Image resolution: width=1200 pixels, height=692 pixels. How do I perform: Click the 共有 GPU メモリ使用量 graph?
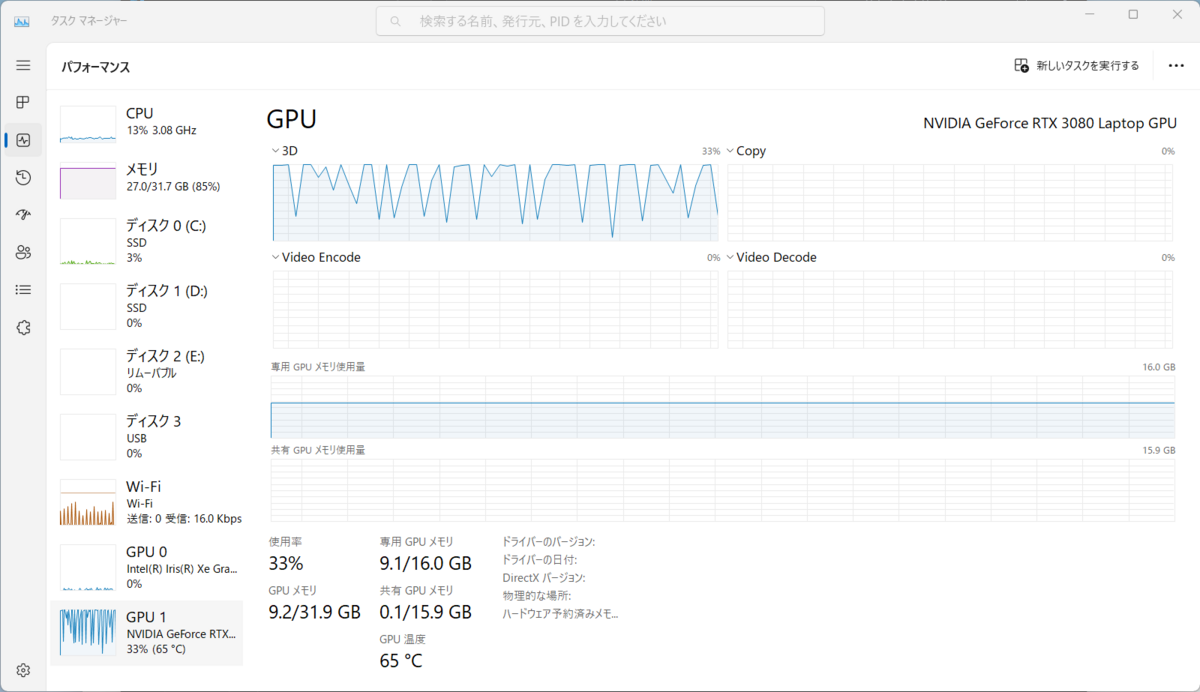tap(722, 490)
